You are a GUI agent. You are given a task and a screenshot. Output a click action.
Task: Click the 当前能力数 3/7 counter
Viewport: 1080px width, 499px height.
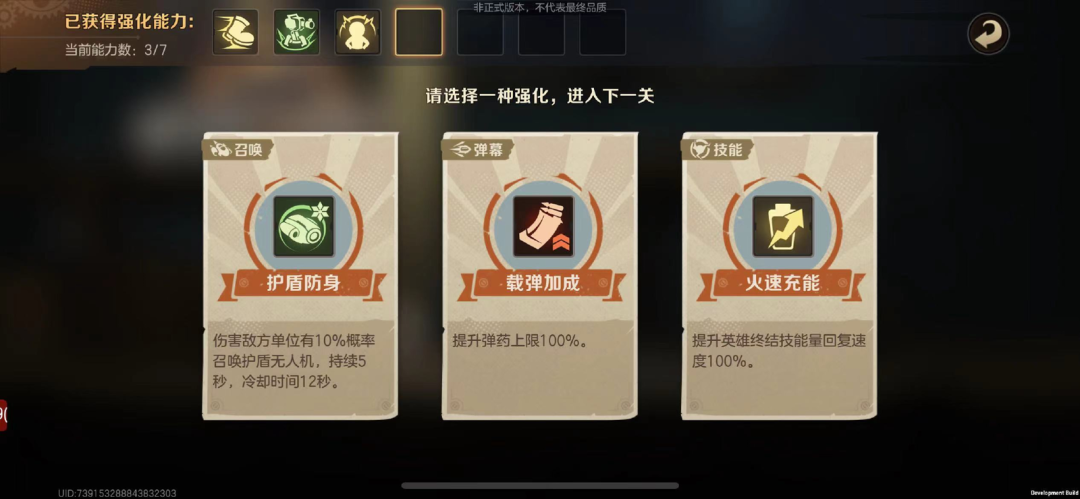tap(116, 50)
